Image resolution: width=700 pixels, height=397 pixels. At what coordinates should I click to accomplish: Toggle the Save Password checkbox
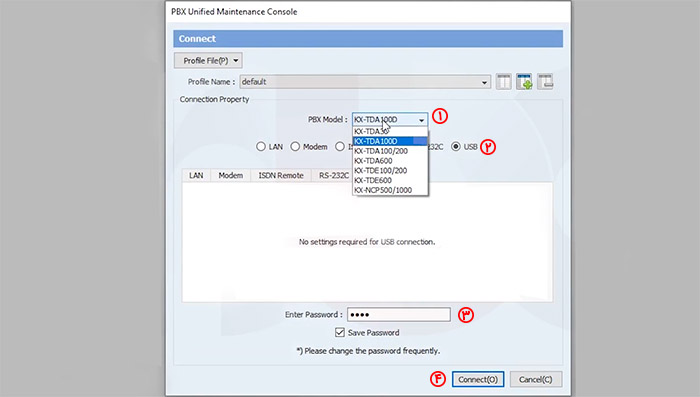(x=340, y=332)
